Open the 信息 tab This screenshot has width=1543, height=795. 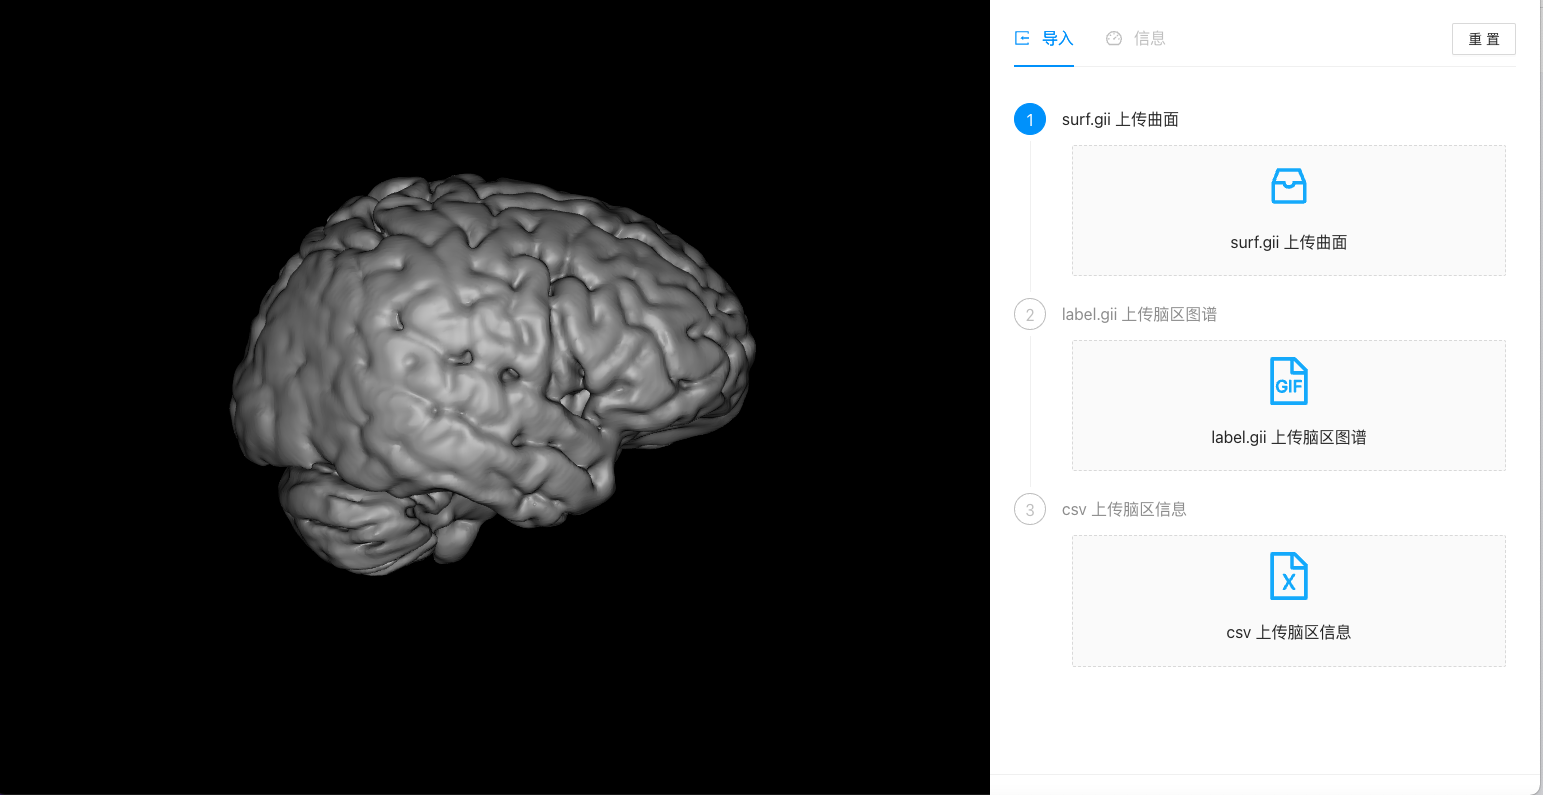click(1135, 39)
